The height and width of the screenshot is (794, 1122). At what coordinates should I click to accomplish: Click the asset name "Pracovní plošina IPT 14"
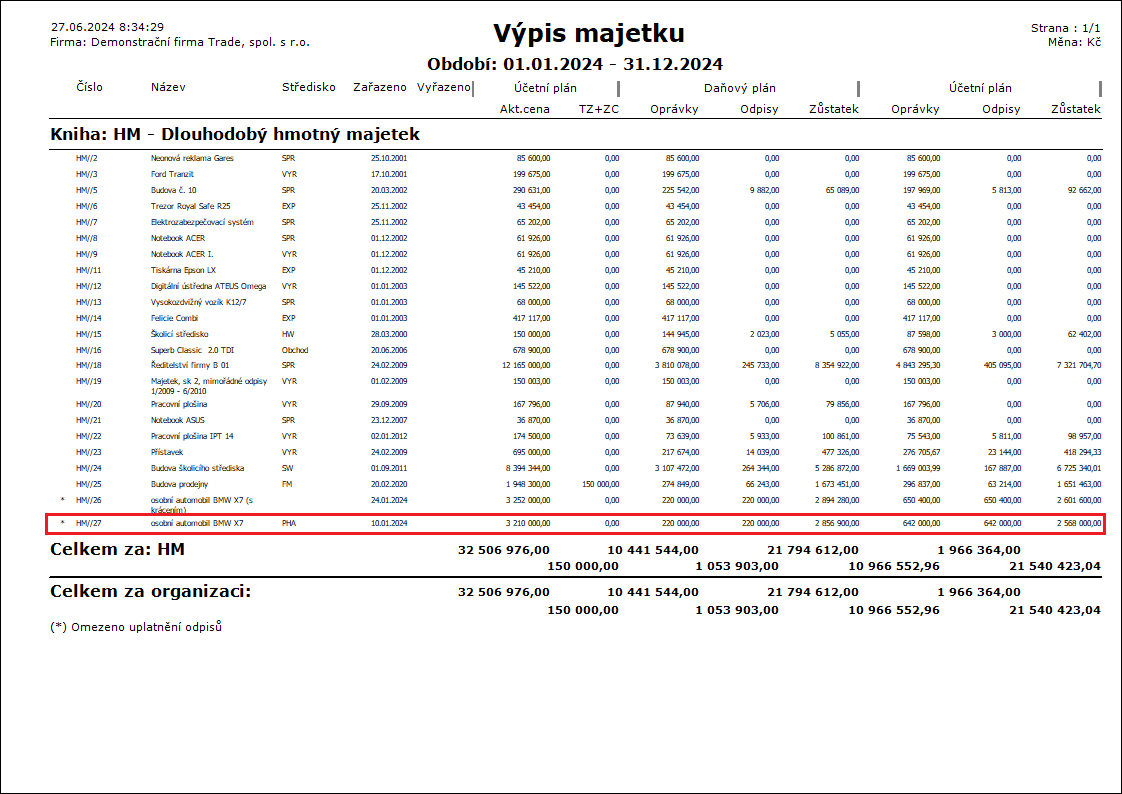click(x=192, y=436)
